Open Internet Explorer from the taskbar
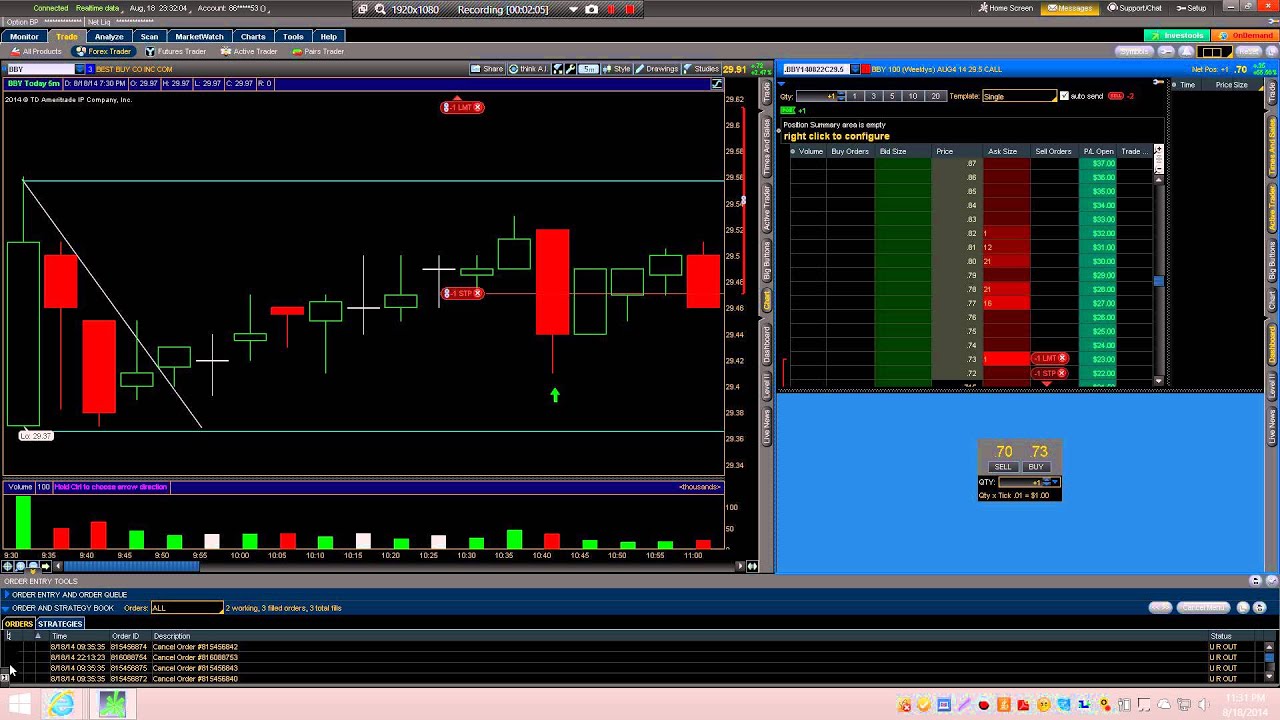Viewport: 1280px width, 720px height. point(59,705)
